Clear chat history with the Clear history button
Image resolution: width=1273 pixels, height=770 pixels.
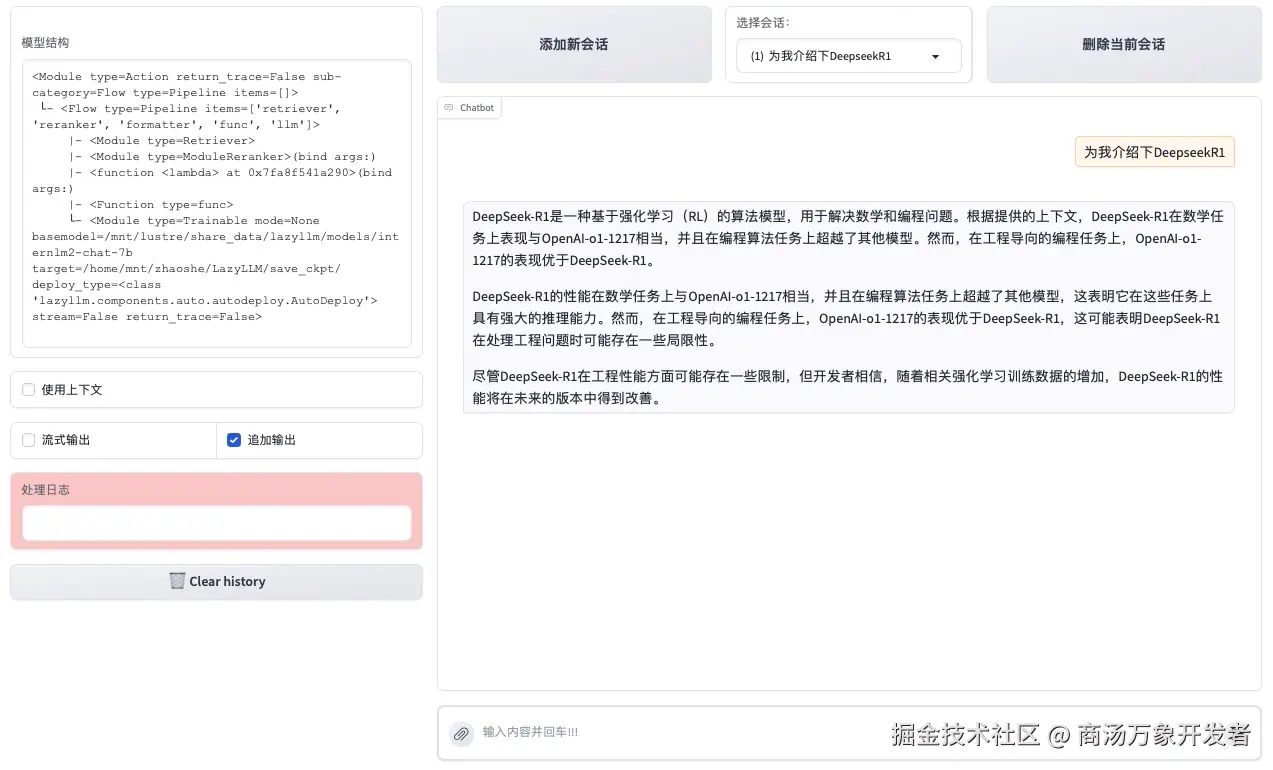pyautogui.click(x=216, y=581)
